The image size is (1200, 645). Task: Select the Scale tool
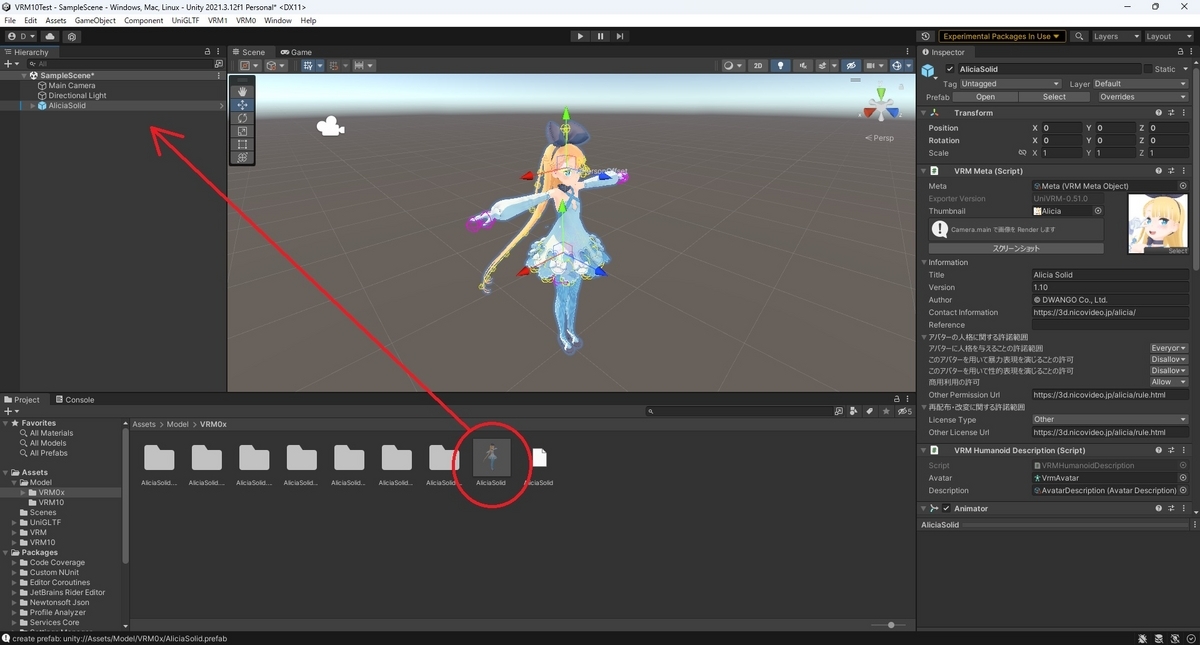point(242,131)
